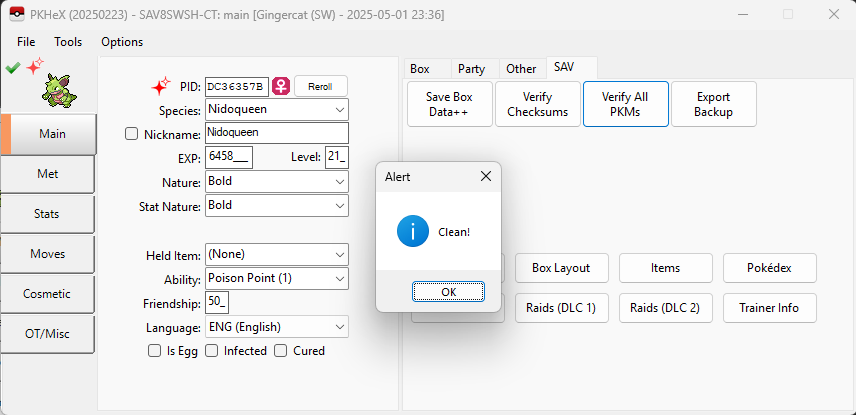Switch to the Party tab
The image size is (856, 415).
click(471, 69)
